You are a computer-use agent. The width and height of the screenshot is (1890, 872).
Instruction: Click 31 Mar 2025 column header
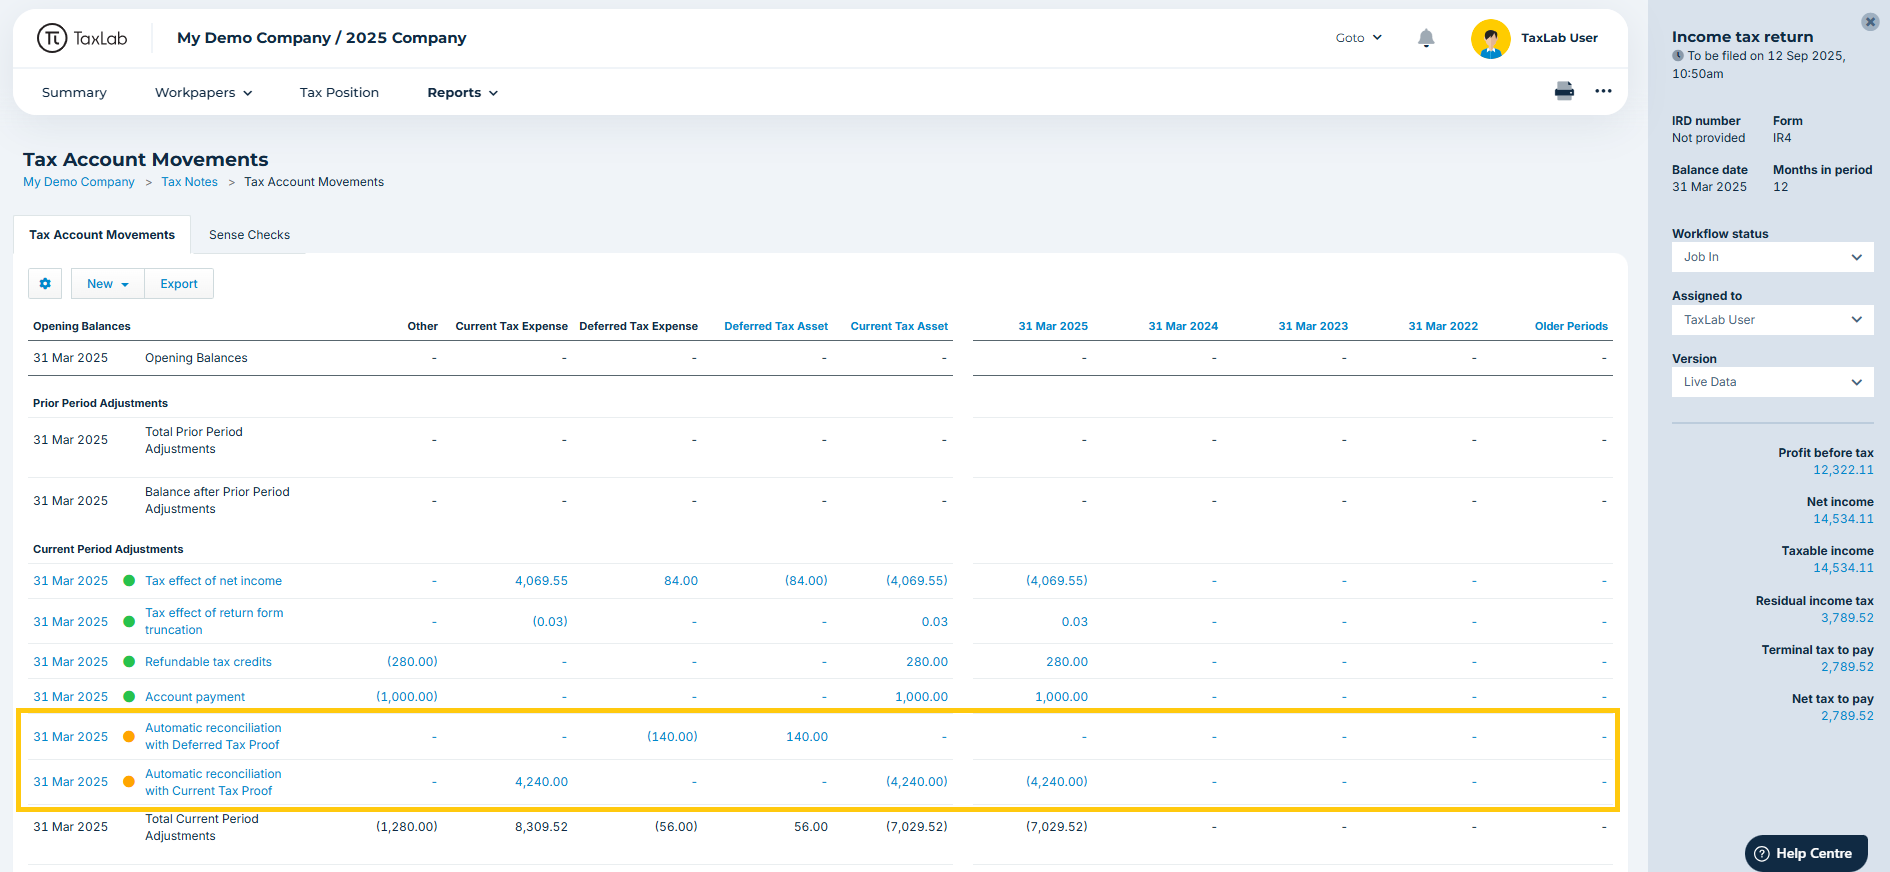pos(1053,326)
